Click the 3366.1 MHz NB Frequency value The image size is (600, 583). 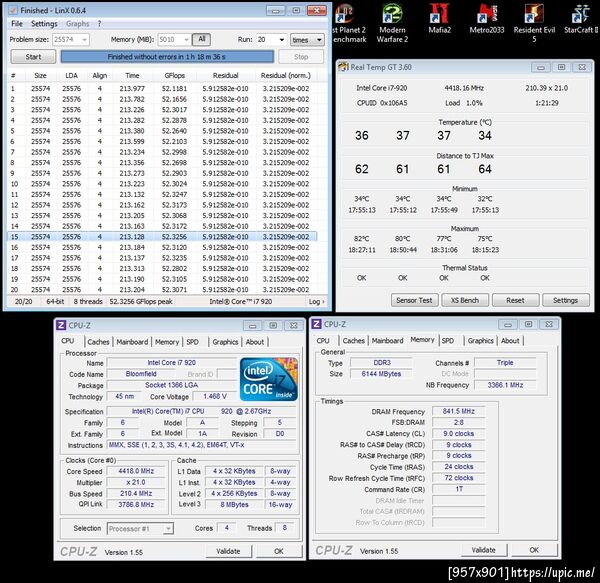tap(505, 385)
